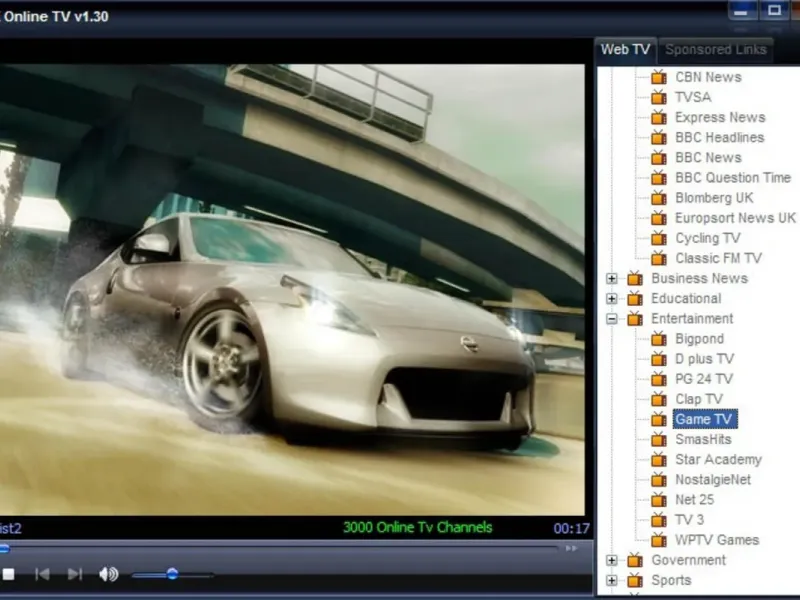
Task: Click the TV icon beside Classic FM TV
Action: tap(659, 258)
